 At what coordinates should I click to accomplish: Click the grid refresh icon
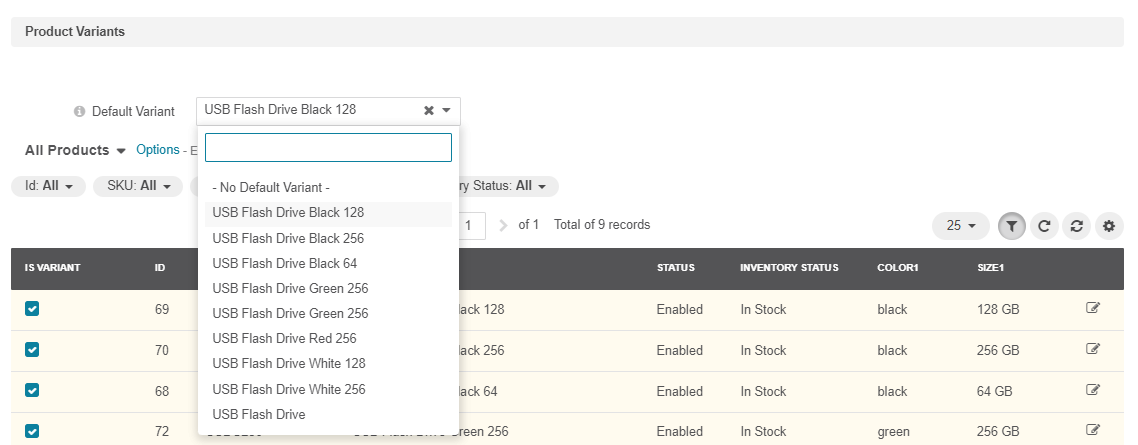click(x=1043, y=226)
